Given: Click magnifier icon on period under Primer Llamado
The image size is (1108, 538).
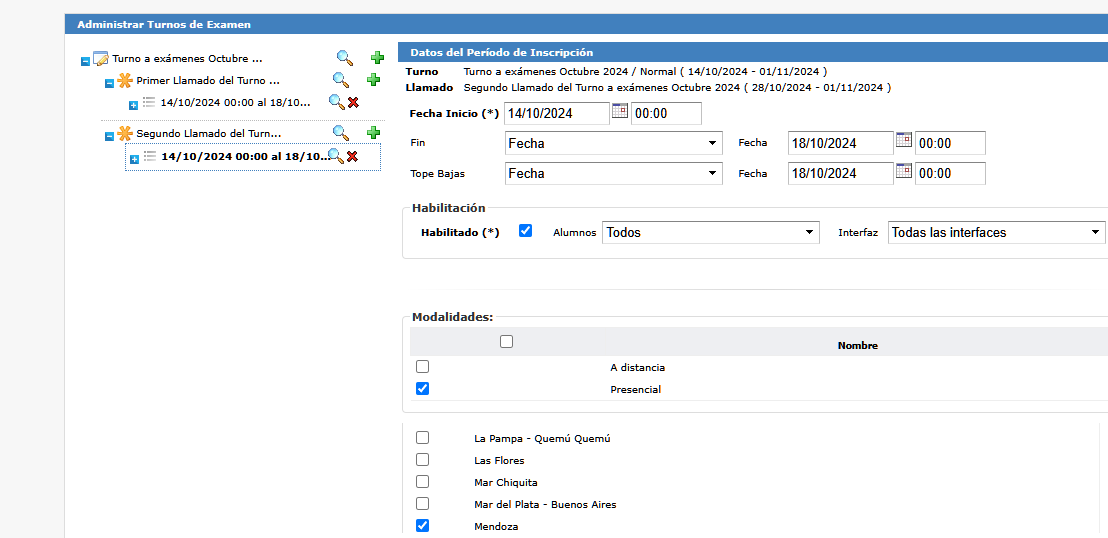Looking at the screenshot, I should (x=337, y=103).
